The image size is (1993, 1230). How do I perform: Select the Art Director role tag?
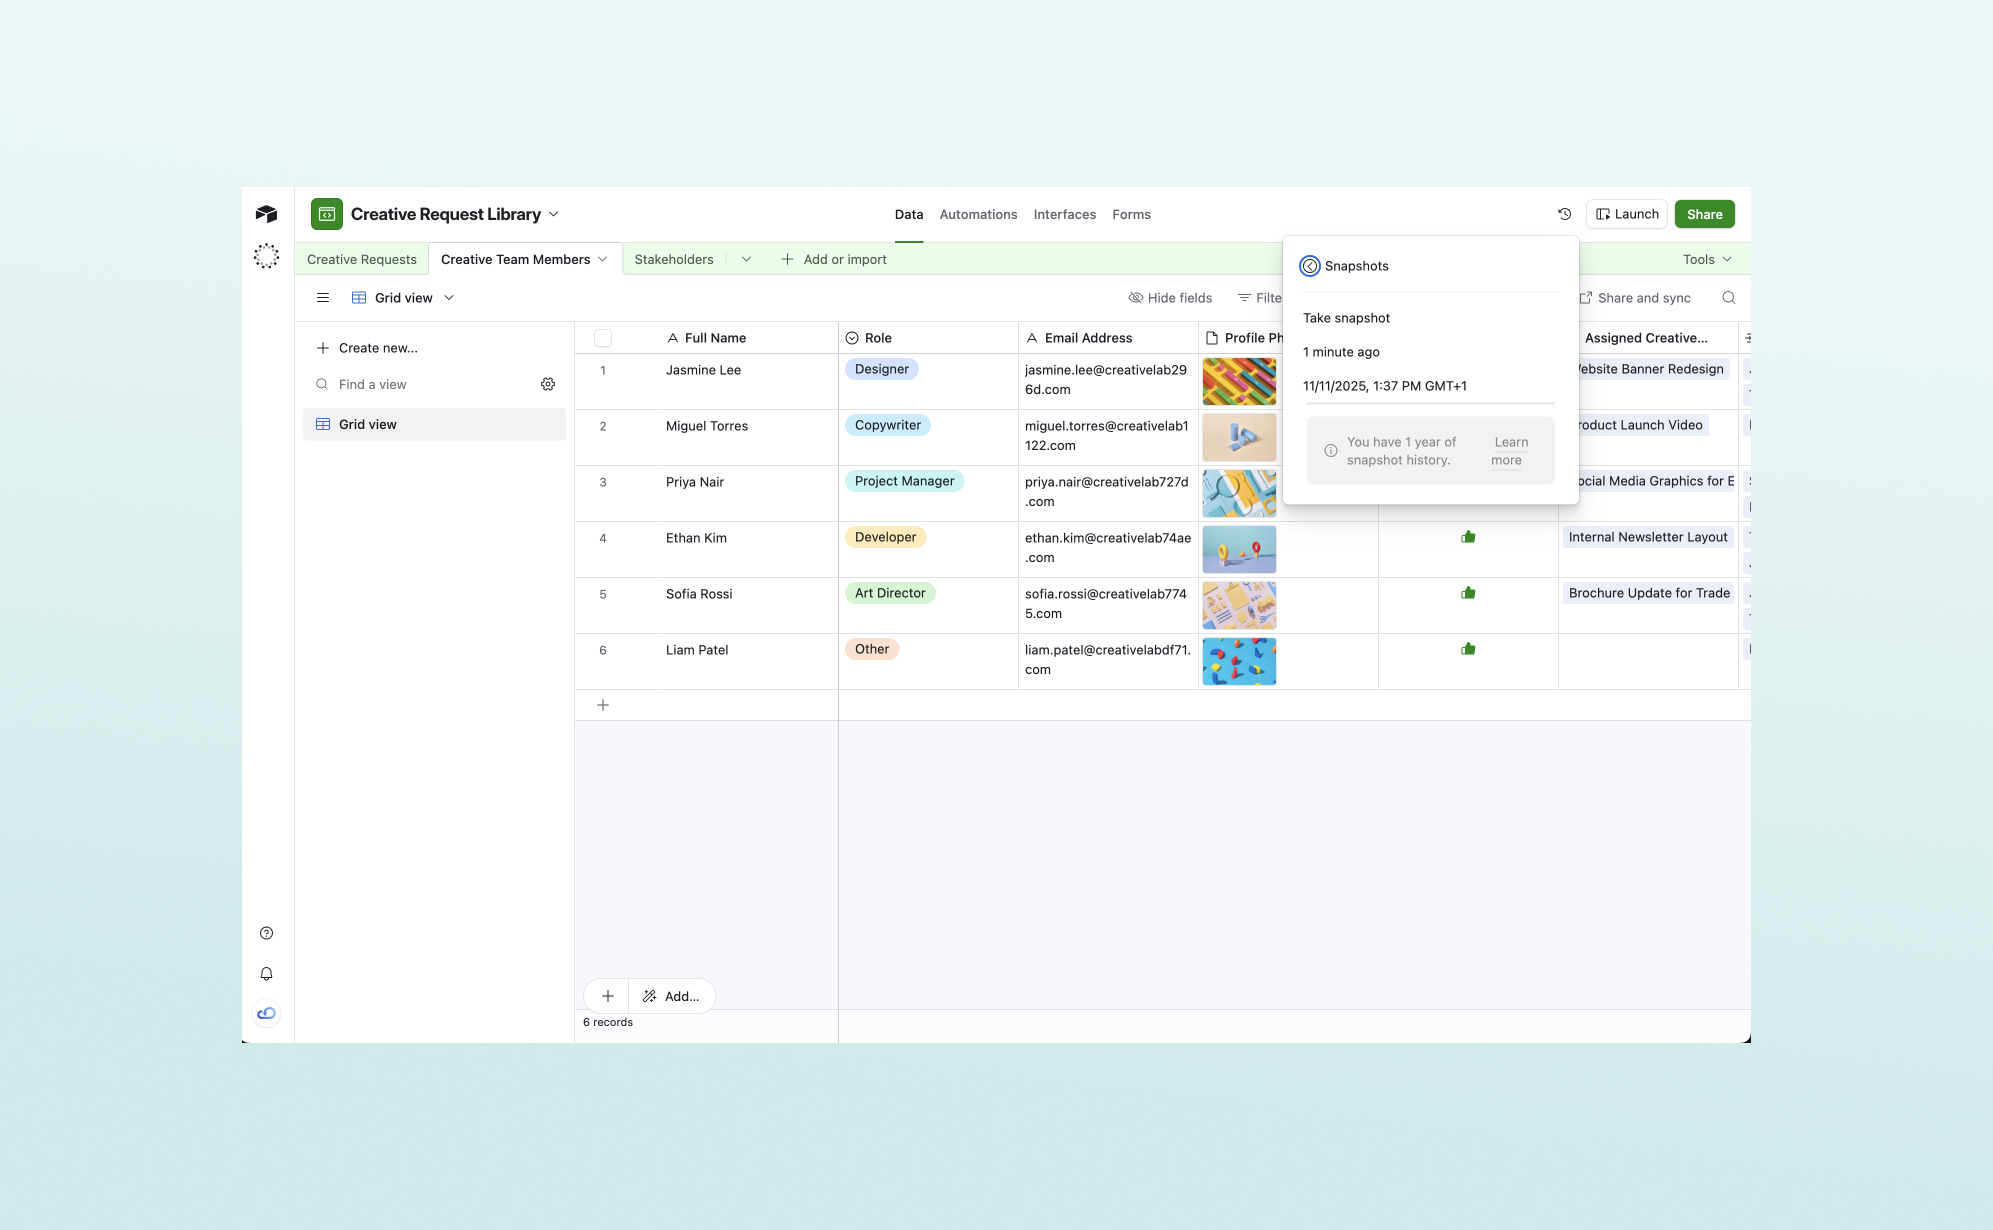point(889,593)
